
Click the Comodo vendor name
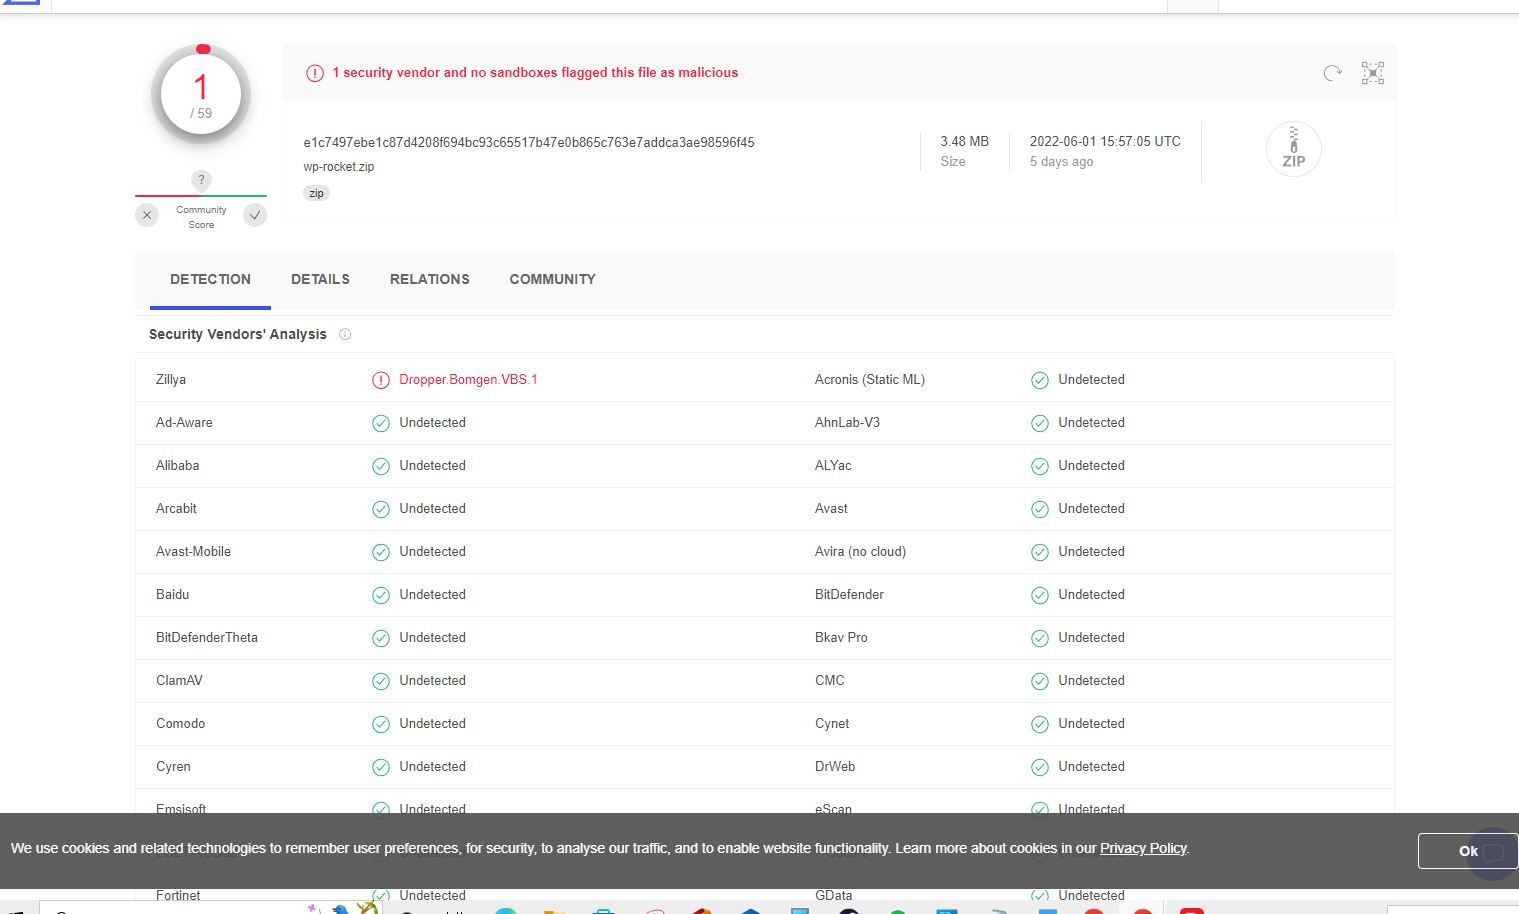click(x=180, y=724)
